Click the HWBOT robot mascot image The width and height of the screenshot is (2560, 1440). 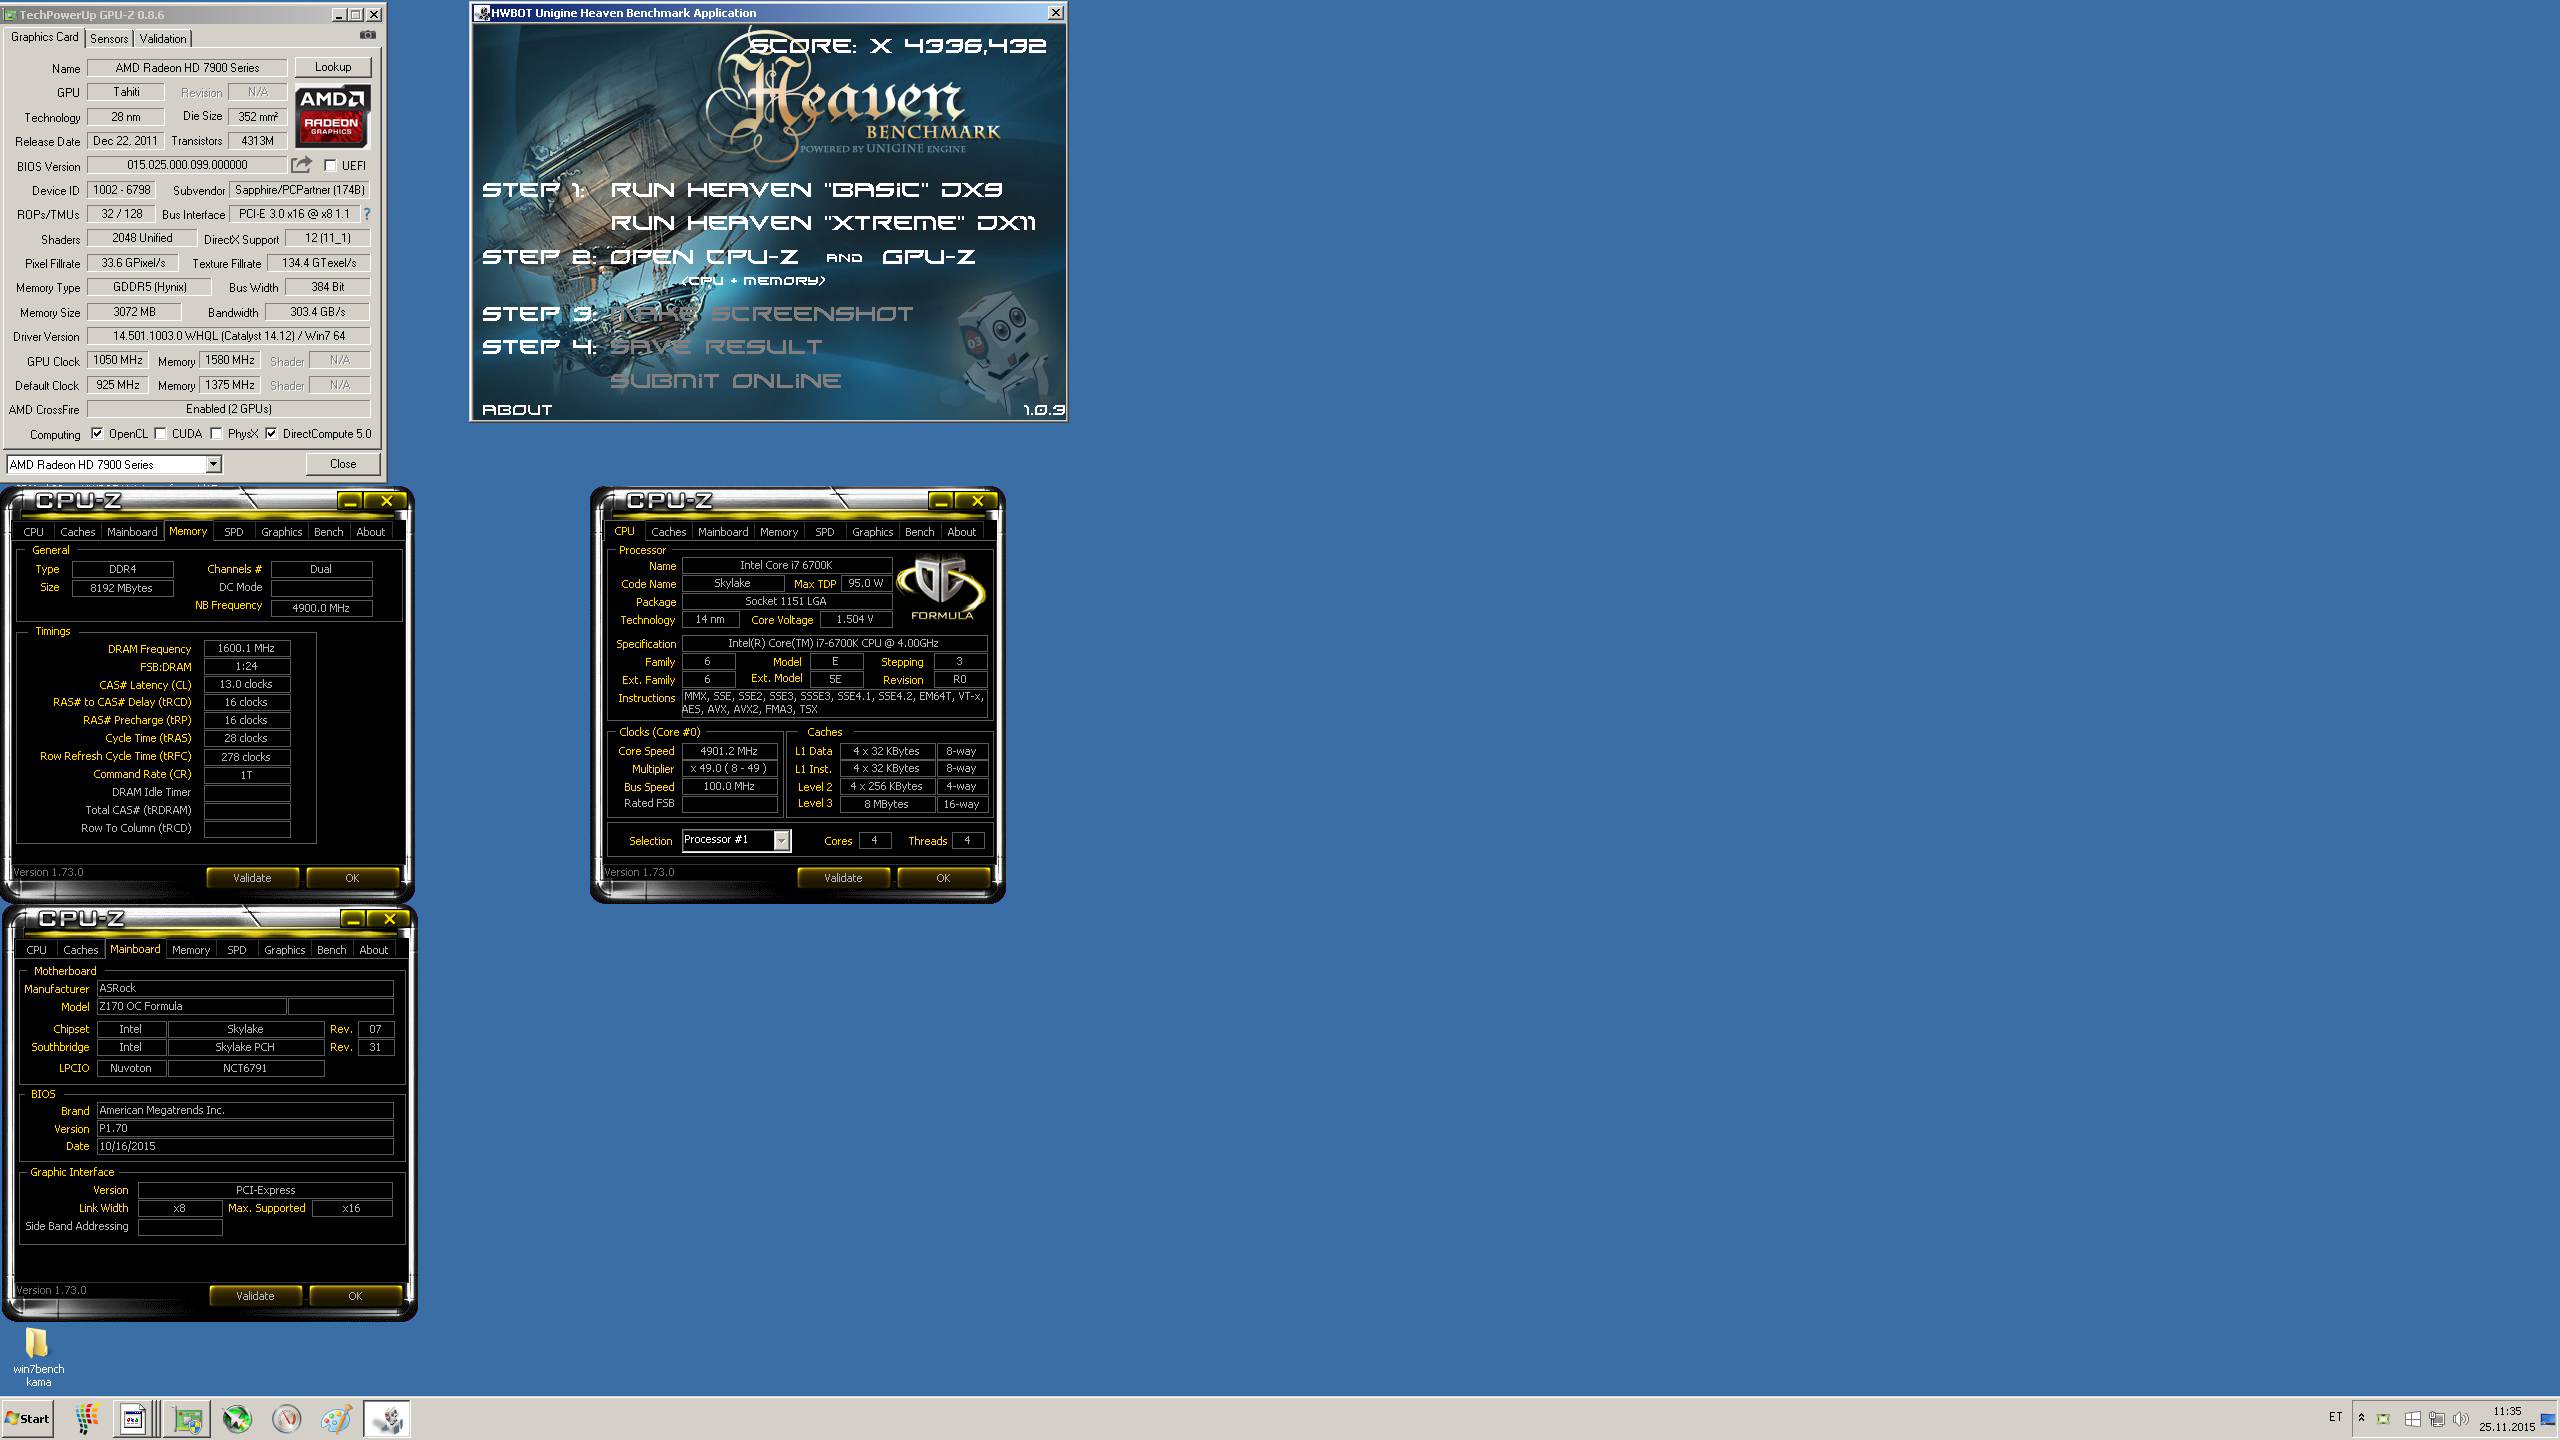pyautogui.click(x=1003, y=352)
